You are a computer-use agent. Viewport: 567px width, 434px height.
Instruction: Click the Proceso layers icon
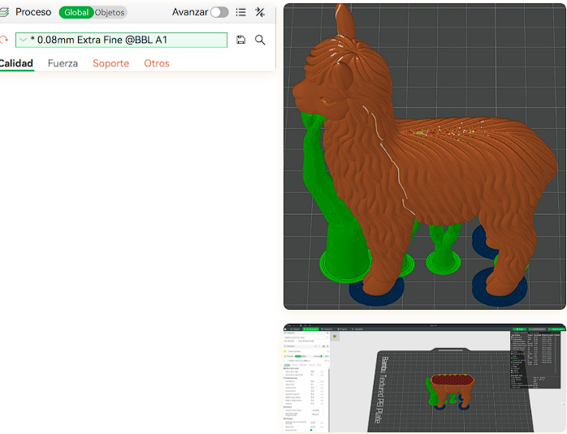[x=4, y=12]
